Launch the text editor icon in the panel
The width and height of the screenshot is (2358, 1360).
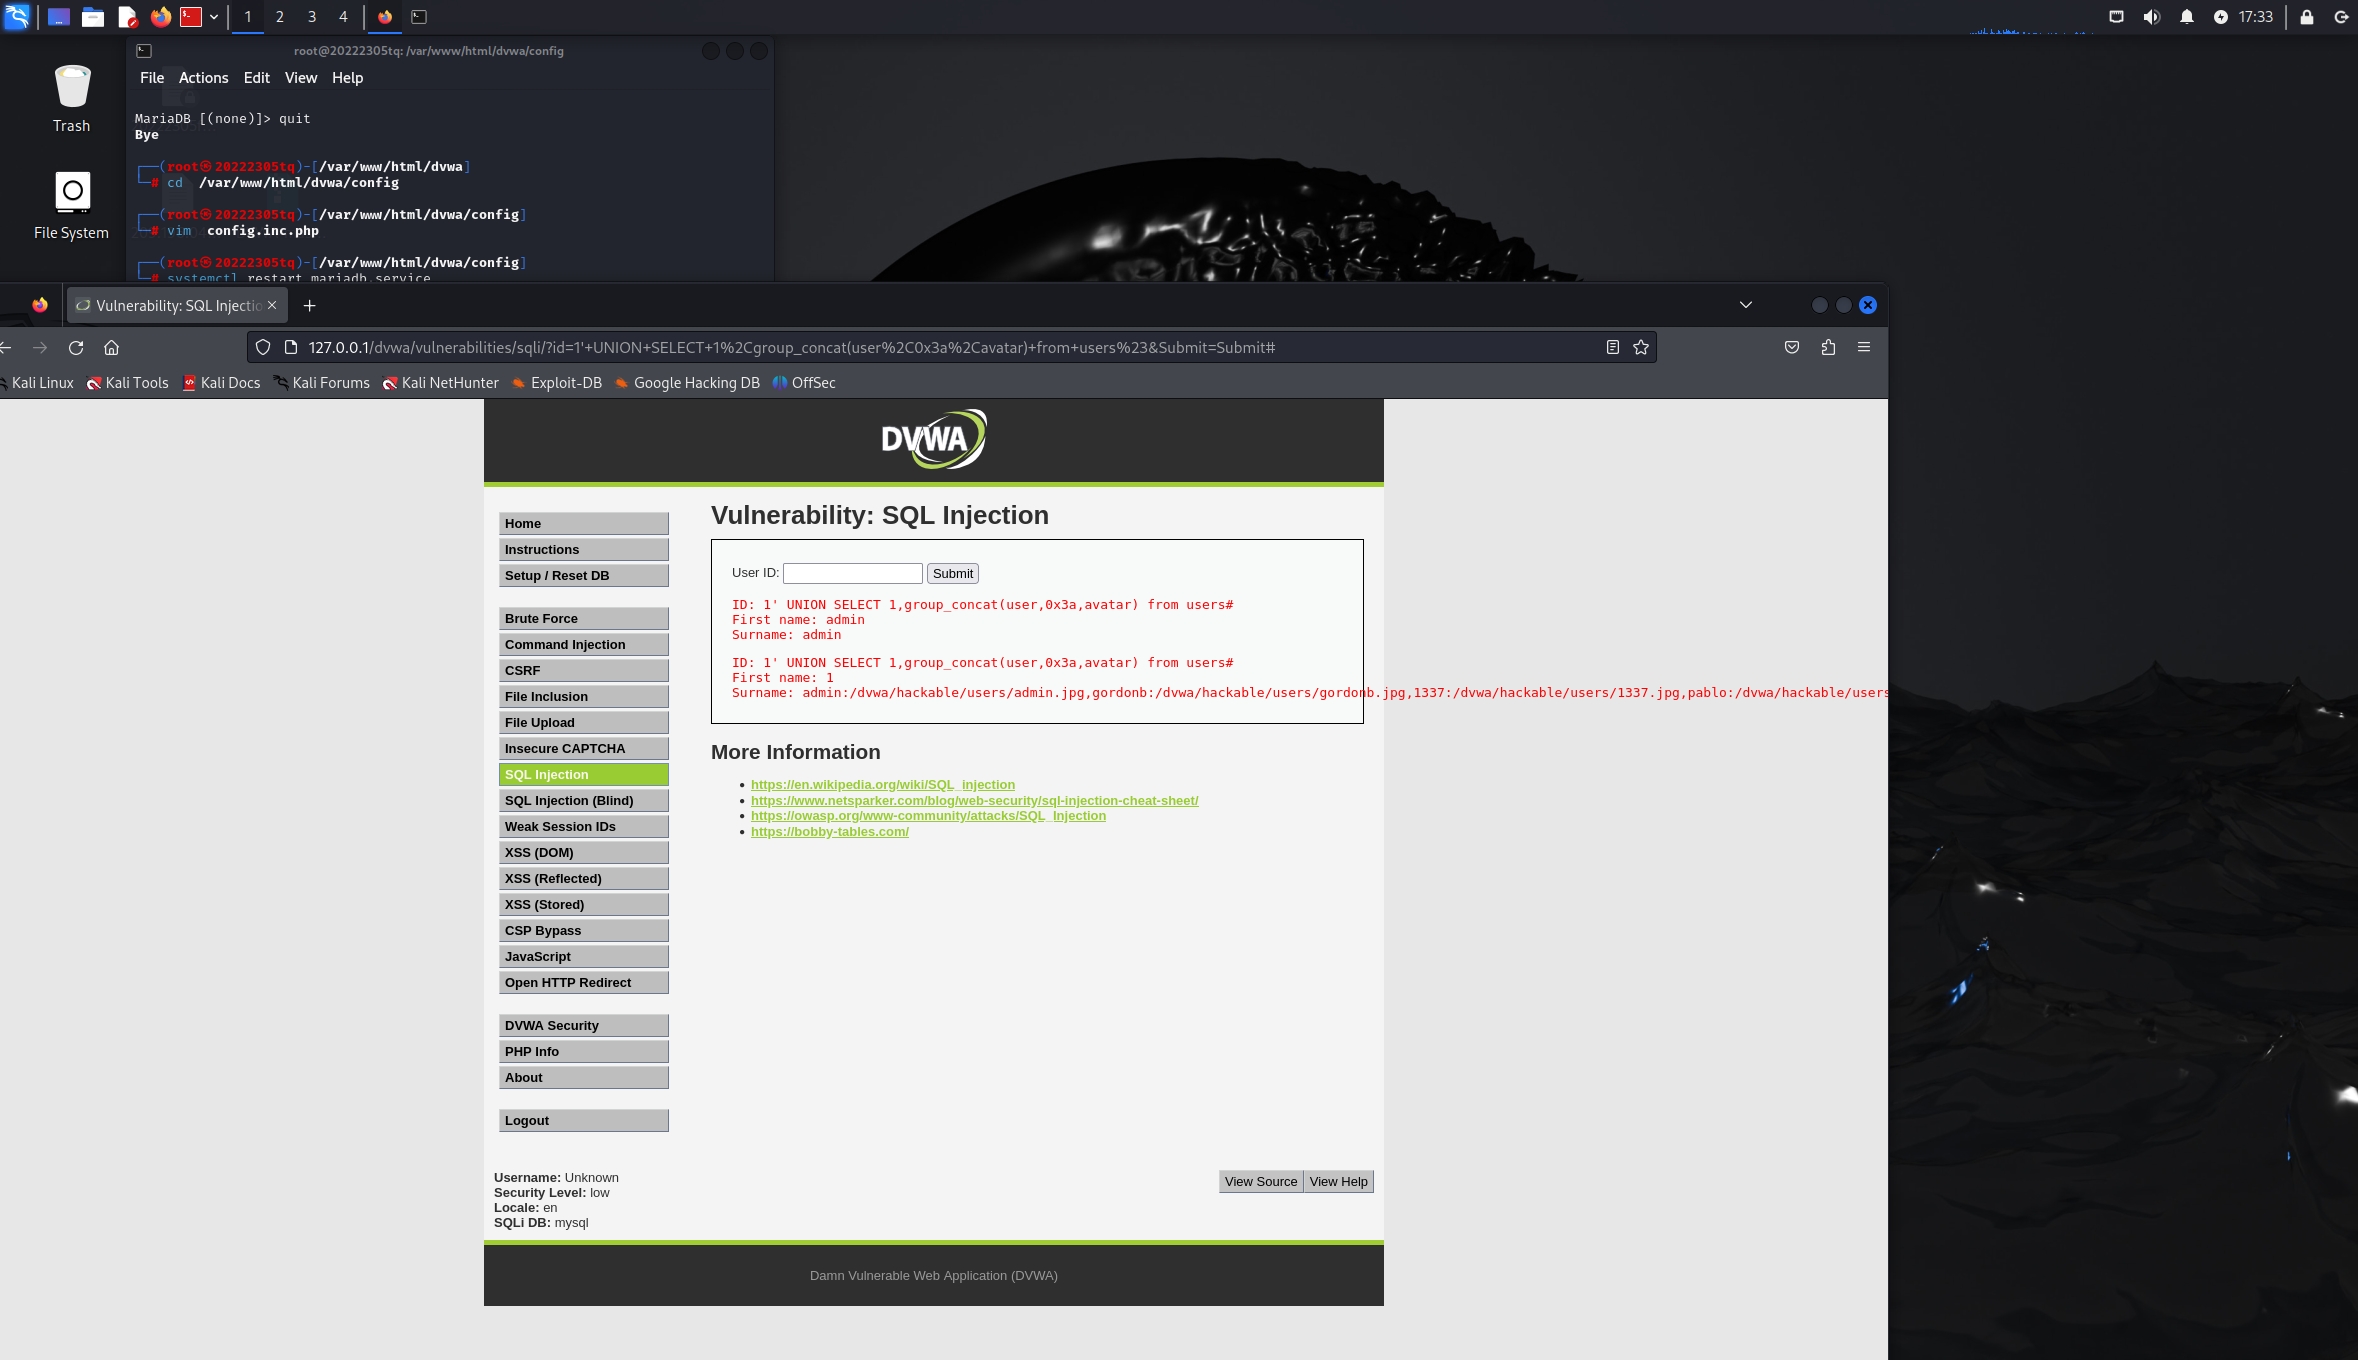(127, 17)
